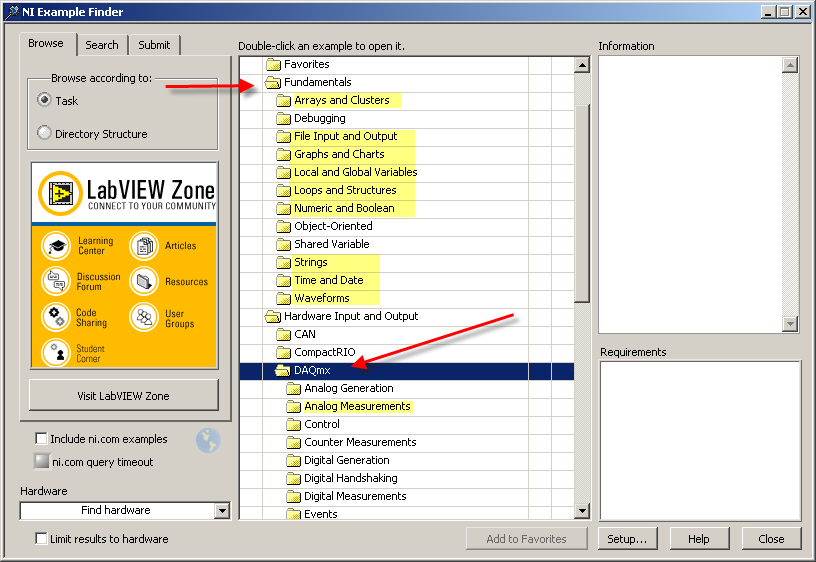Image resolution: width=816 pixels, height=562 pixels.
Task: Select the Numeric and Boolean entry
Action: (x=344, y=208)
